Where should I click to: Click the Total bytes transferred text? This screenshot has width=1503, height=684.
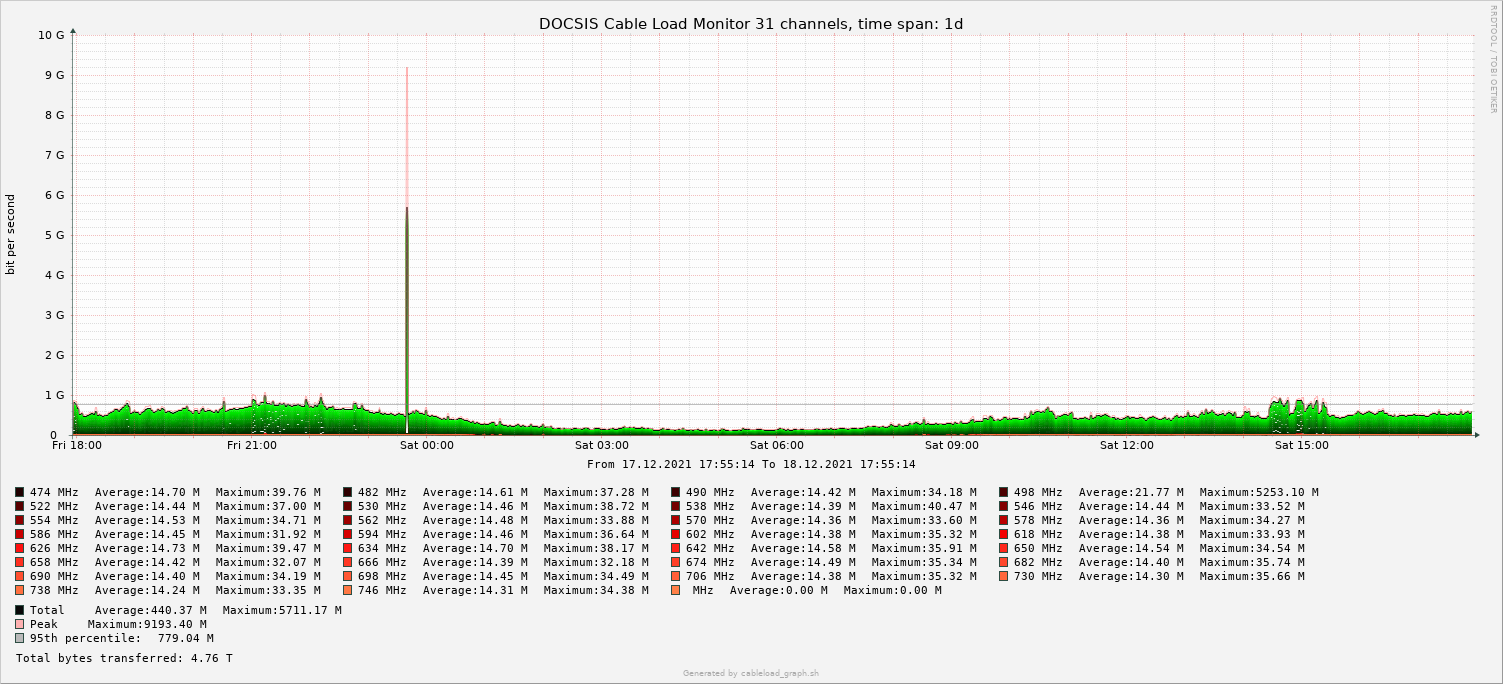124,658
